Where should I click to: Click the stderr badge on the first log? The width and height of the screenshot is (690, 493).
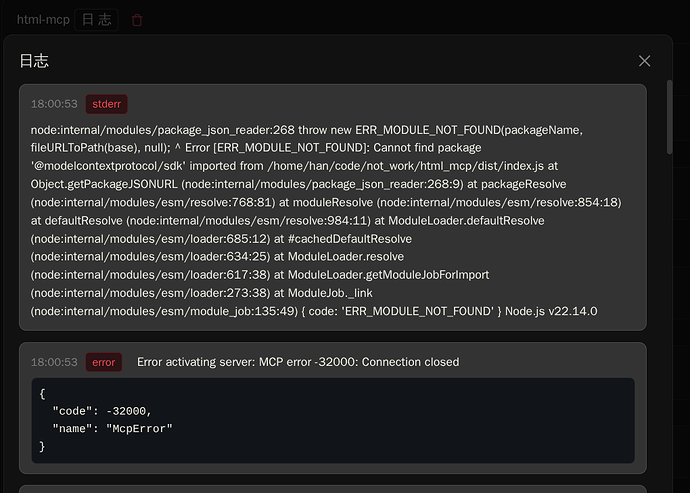[106, 104]
